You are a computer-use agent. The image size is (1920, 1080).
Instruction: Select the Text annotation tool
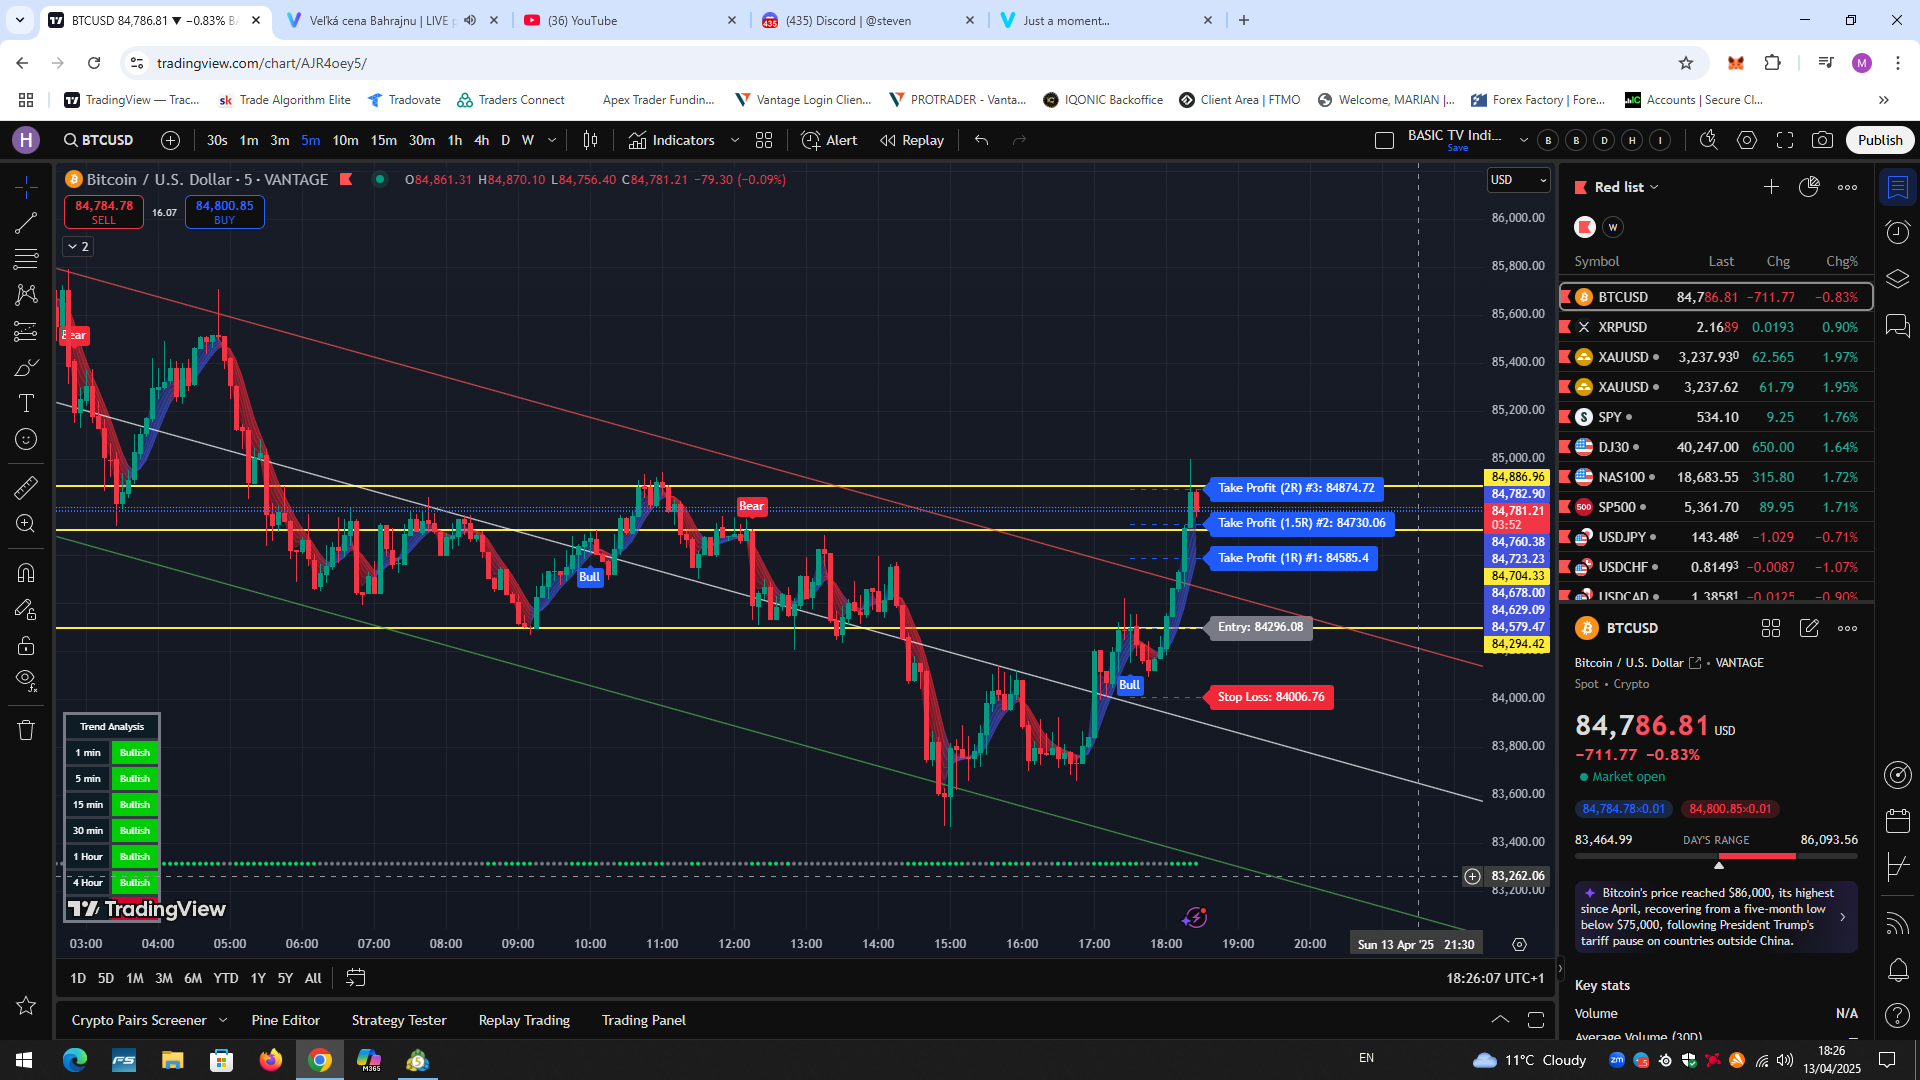tap(25, 403)
